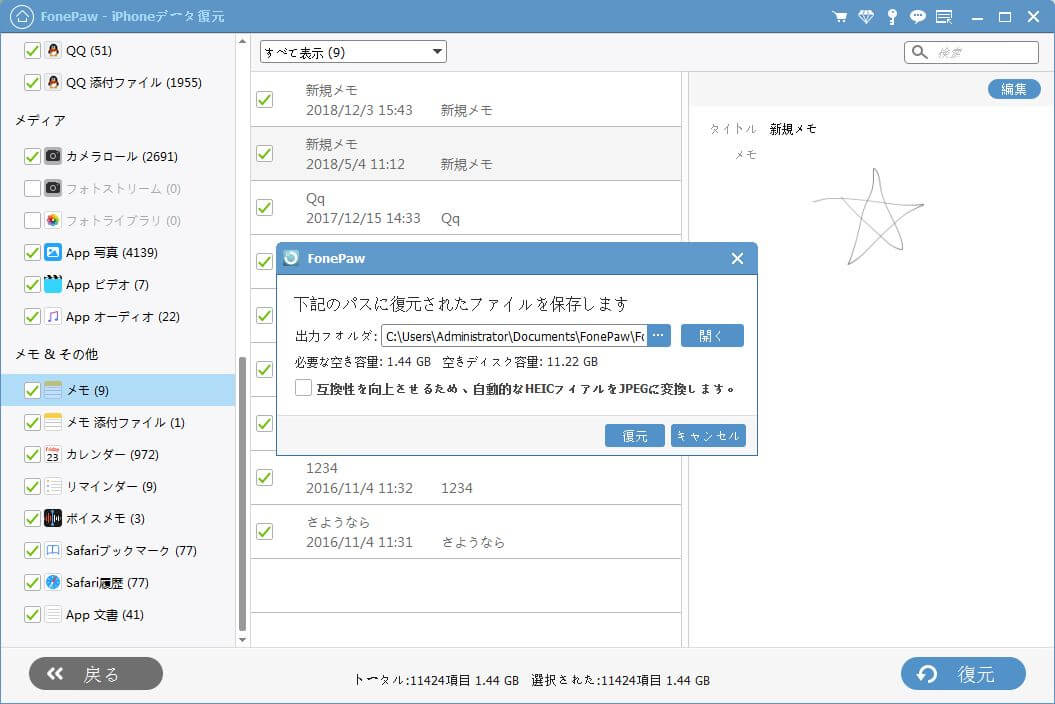This screenshot has height=704, width=1055.
Task: Click the App 写真 picture icon
Action: pos(53,252)
